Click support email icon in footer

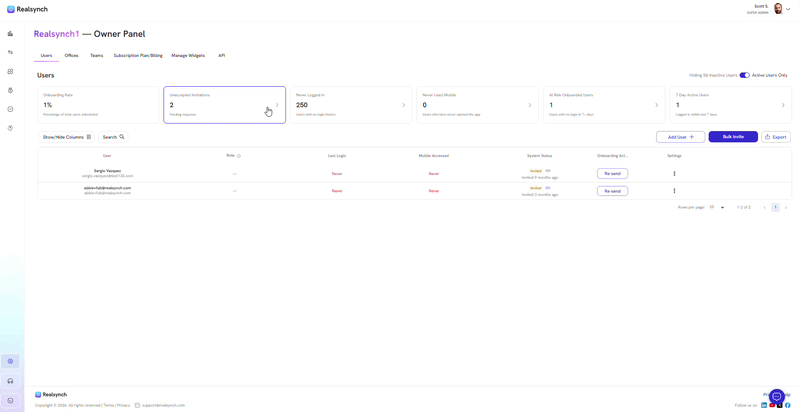click(x=137, y=405)
